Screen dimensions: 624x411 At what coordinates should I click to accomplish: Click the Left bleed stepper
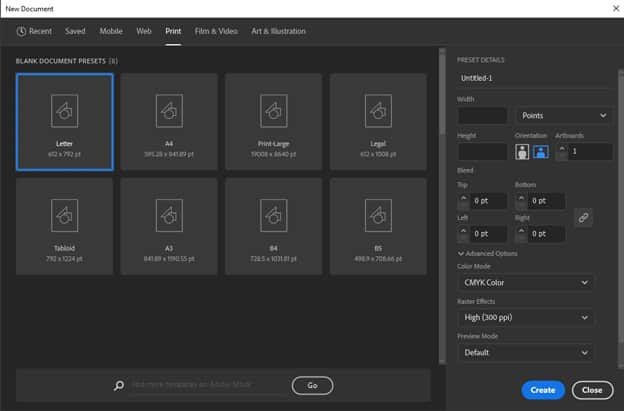[x=463, y=234]
